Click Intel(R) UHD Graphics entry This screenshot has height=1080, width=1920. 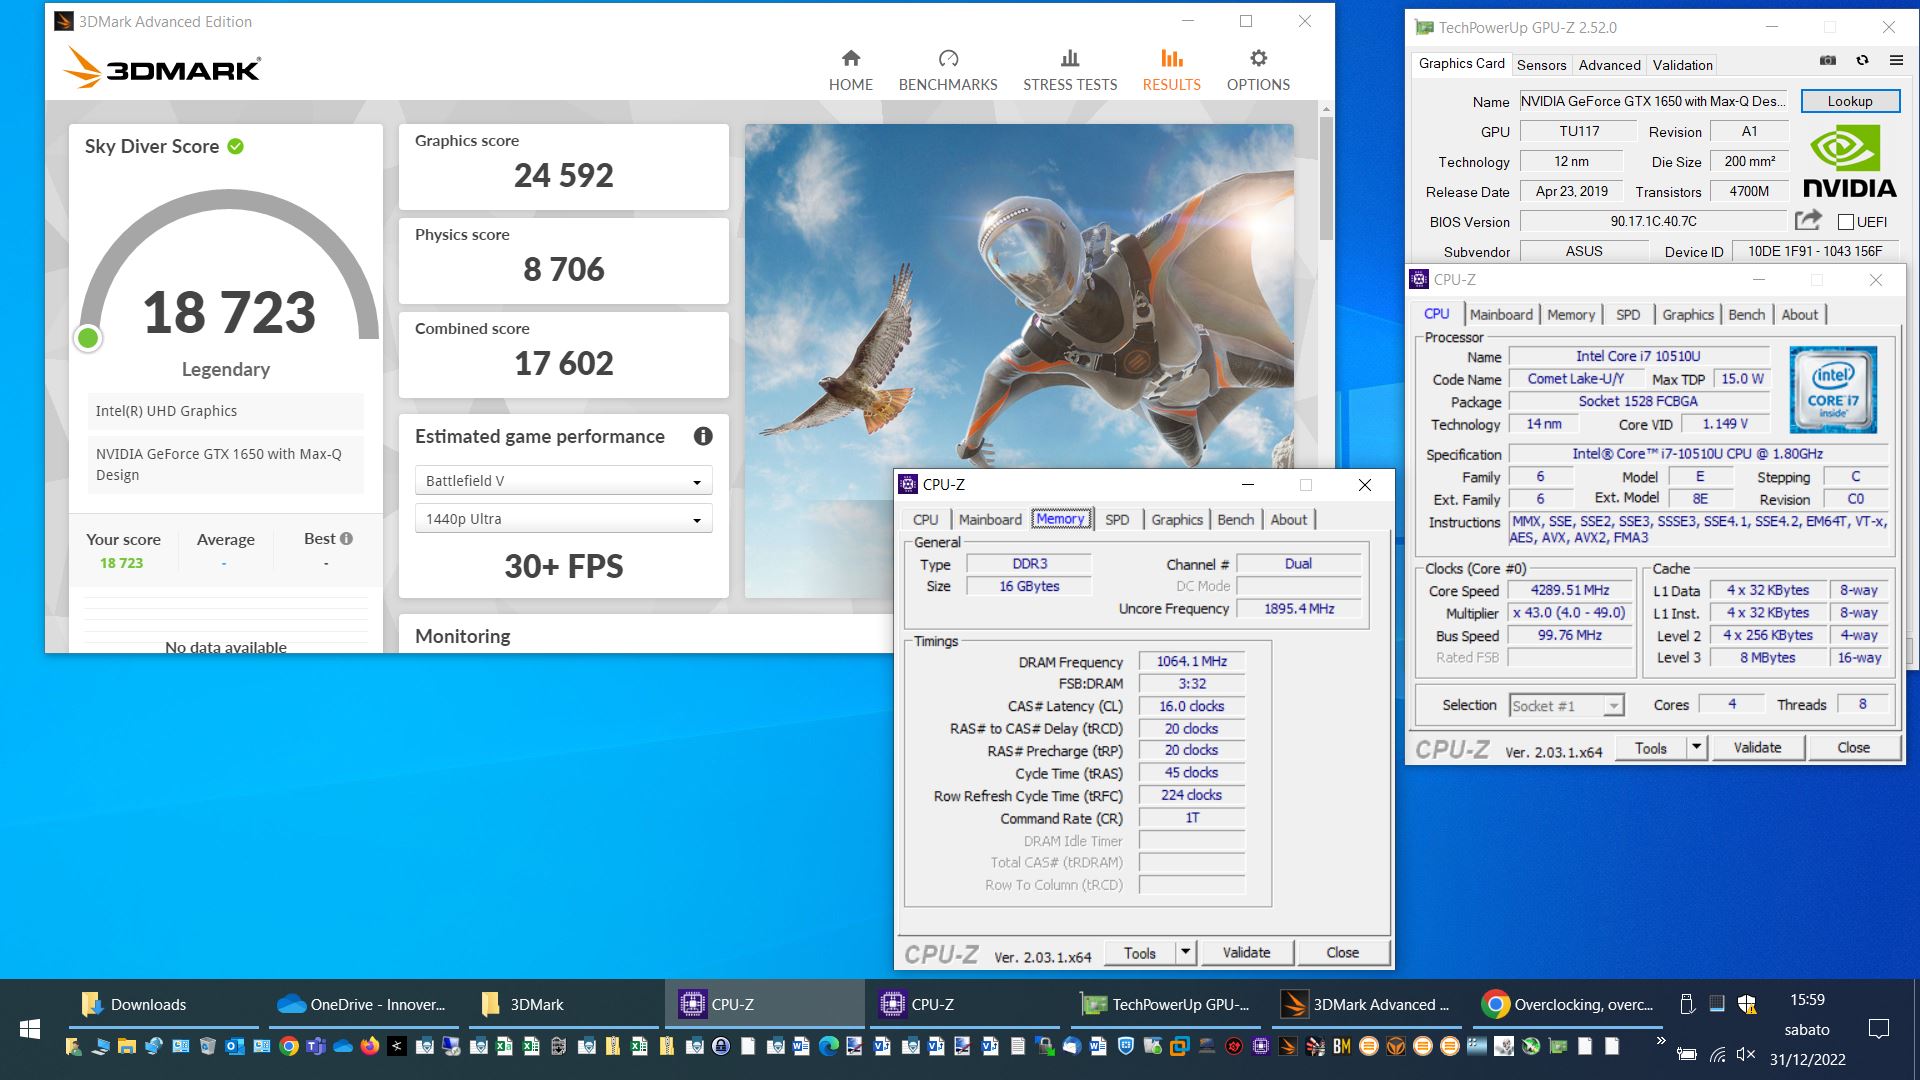click(225, 411)
